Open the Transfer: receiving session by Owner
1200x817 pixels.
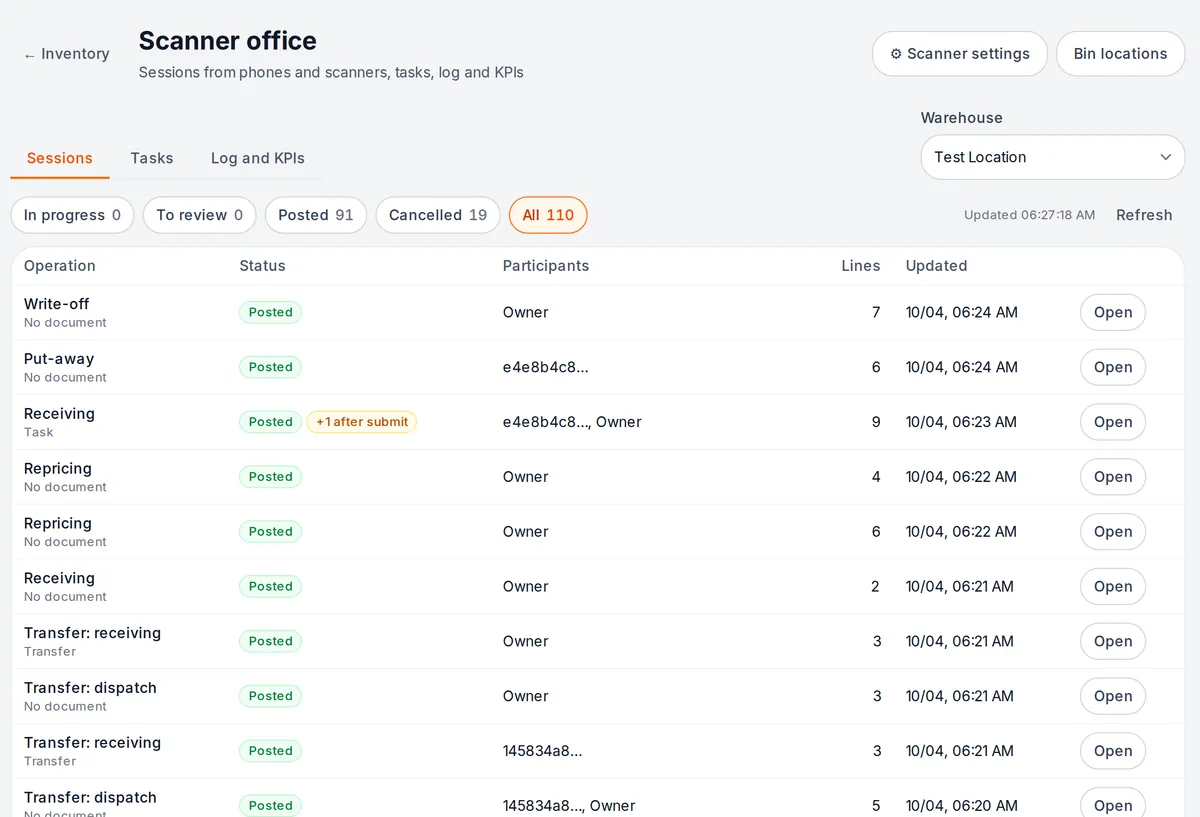click(1113, 641)
